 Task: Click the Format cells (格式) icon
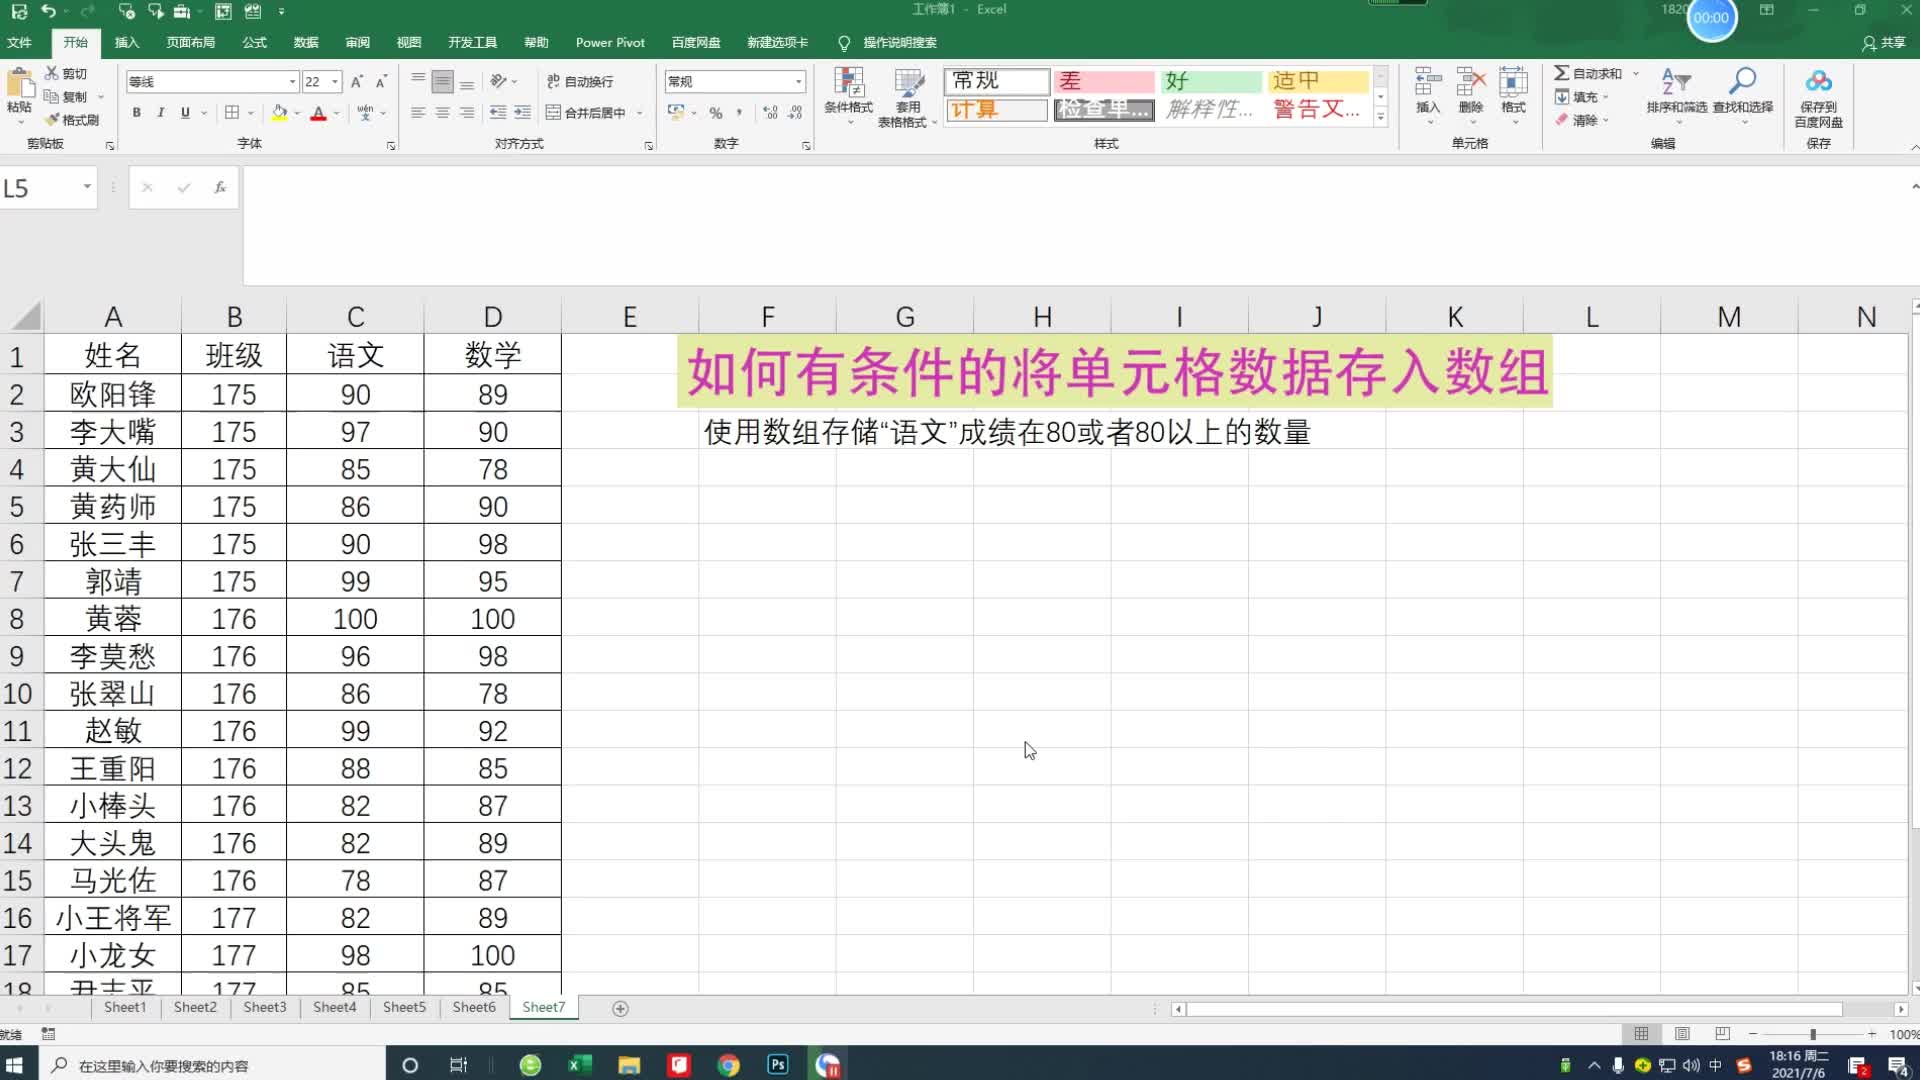point(1513,82)
